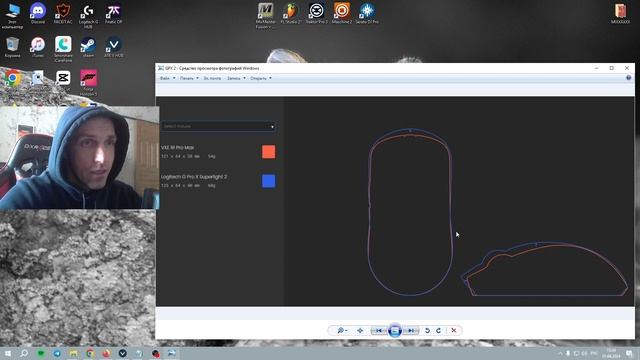Open the Discord desktop shortcut
The width and height of the screenshot is (640, 360).
coord(38,13)
